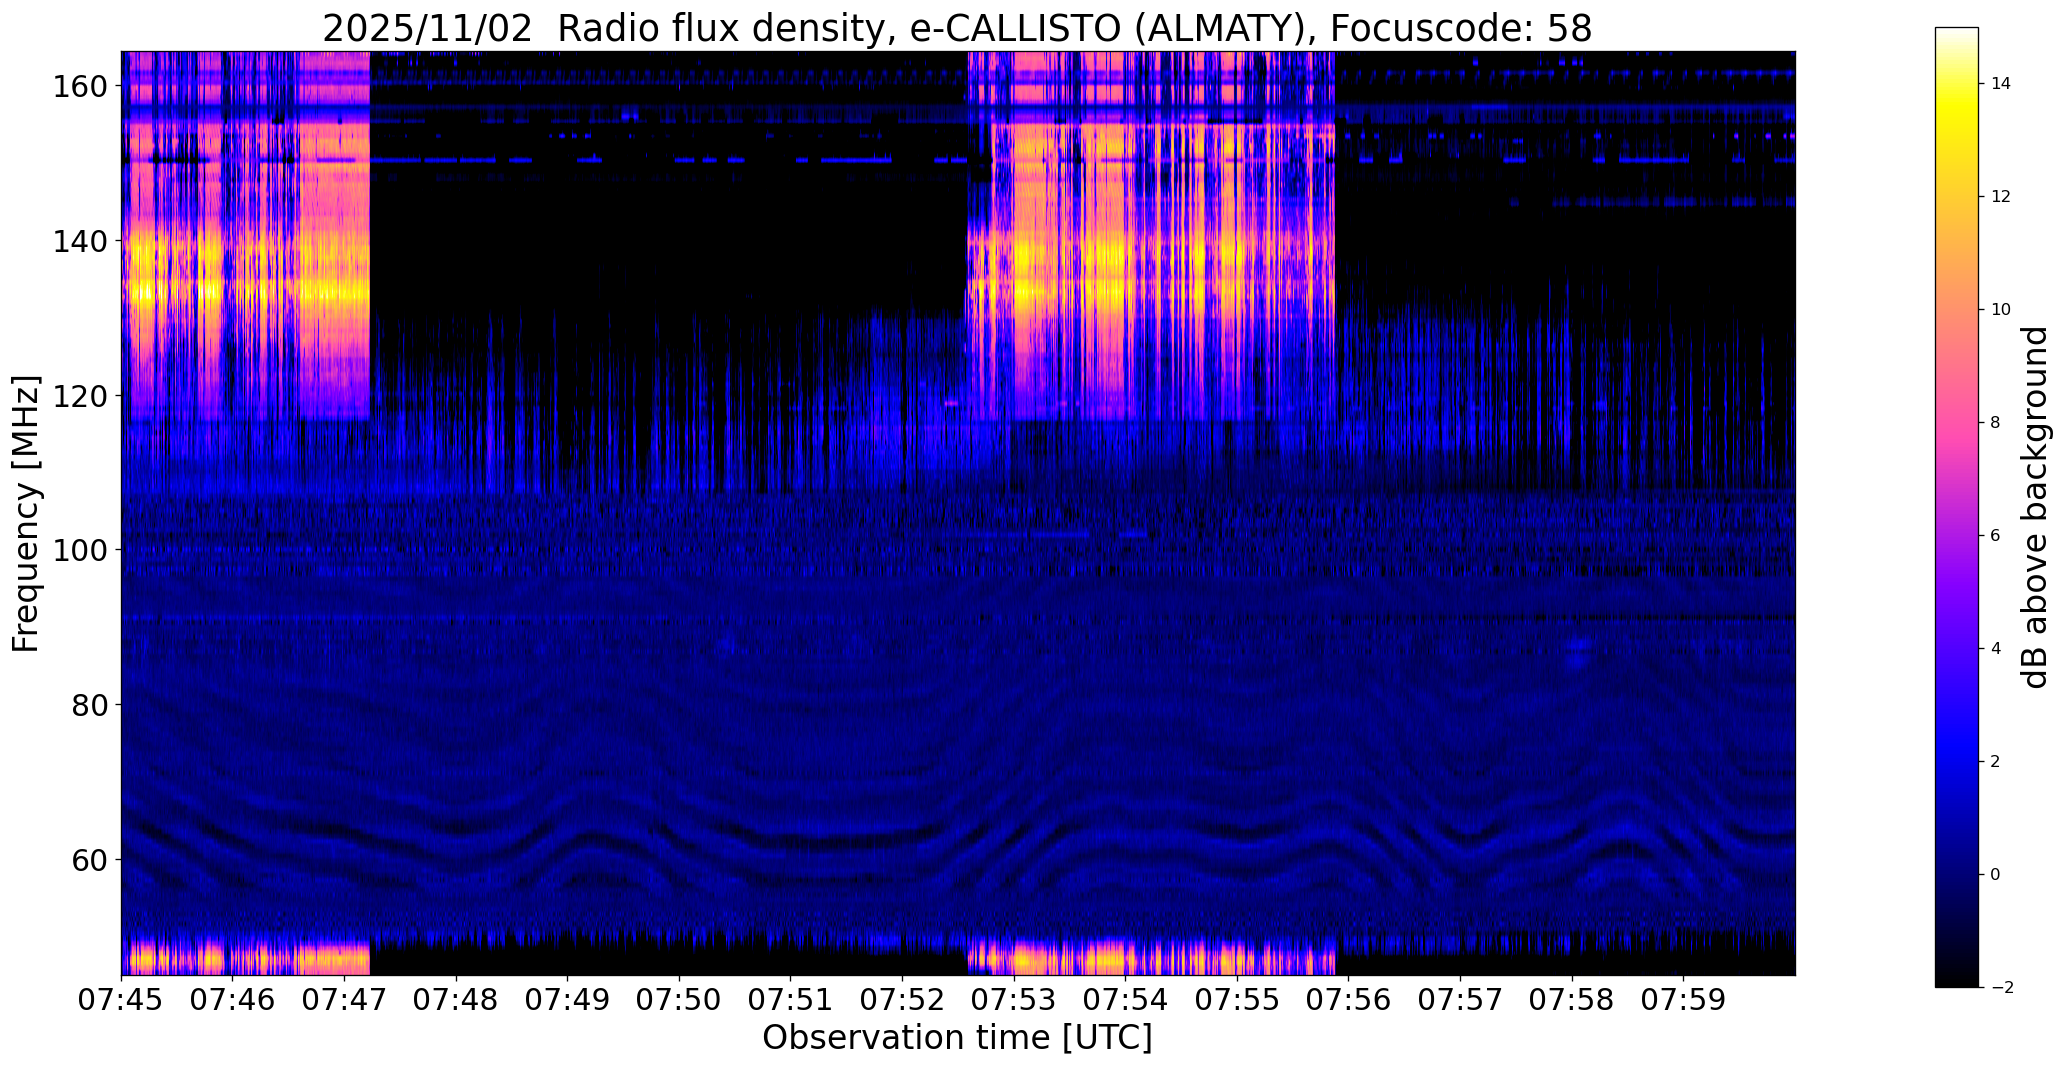Click the 140 frequency tick label
2066x1067 pixels.
point(78,241)
